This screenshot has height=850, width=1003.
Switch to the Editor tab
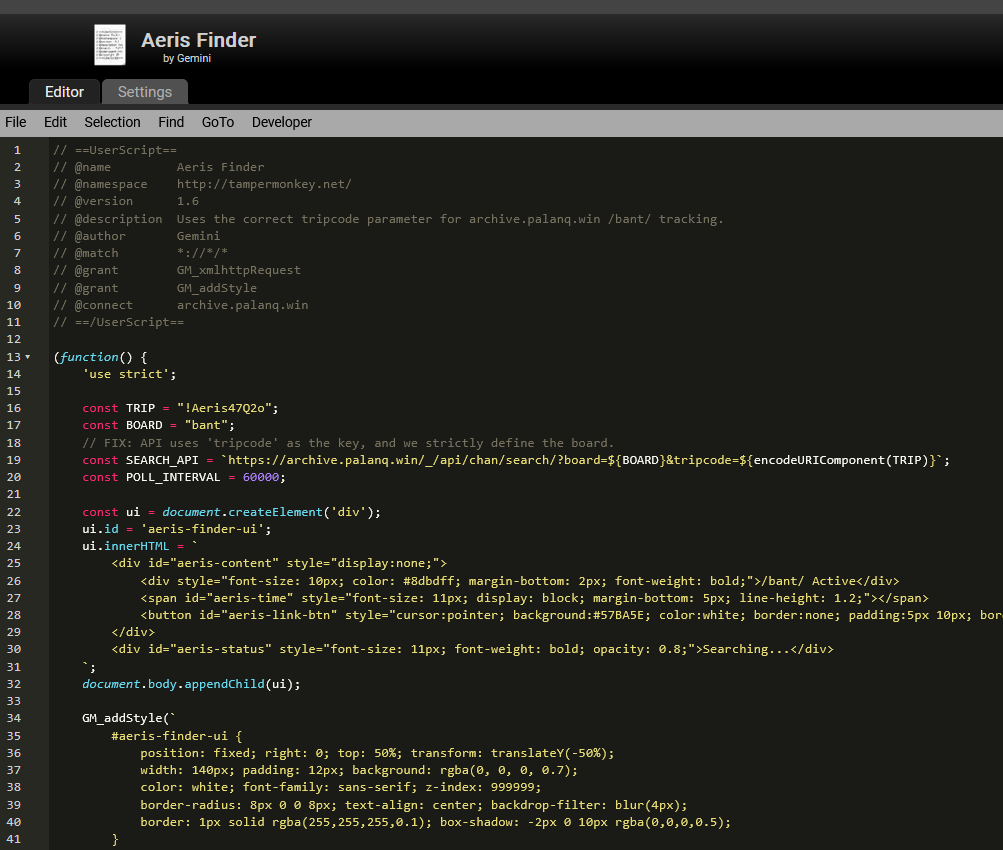click(x=64, y=91)
